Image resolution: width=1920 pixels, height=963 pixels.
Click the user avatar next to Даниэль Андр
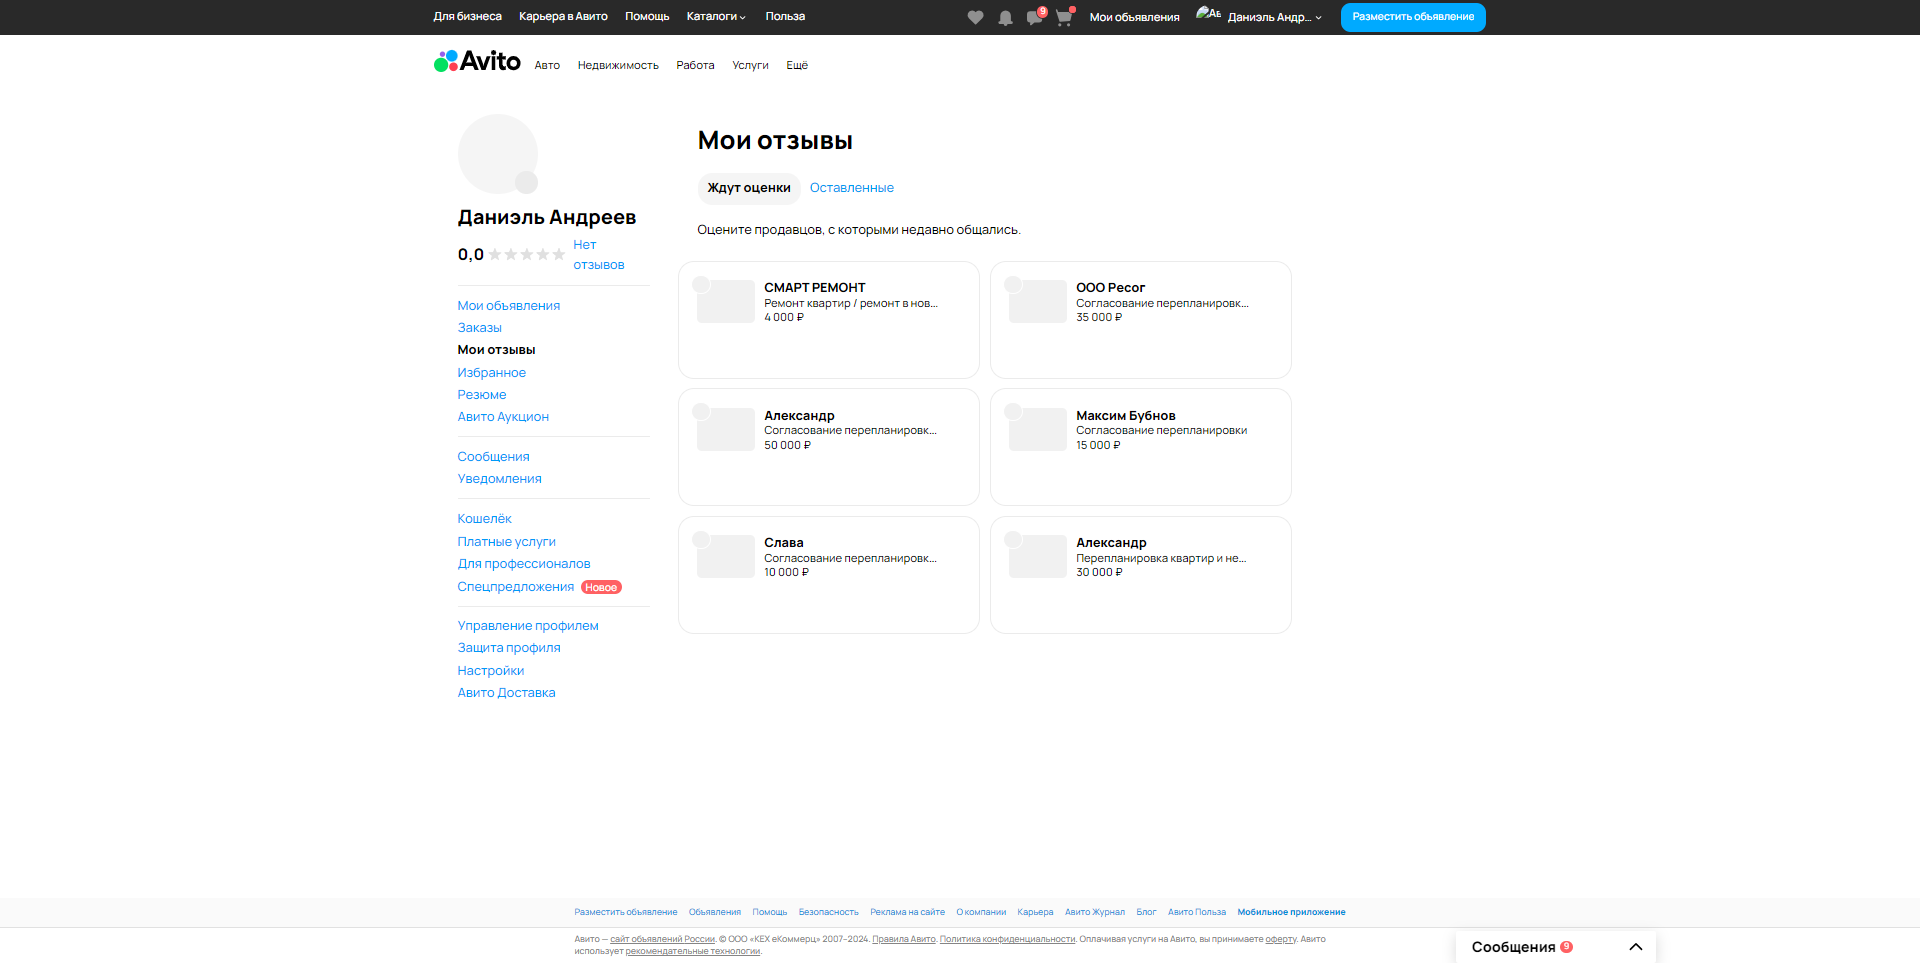pos(1208,14)
